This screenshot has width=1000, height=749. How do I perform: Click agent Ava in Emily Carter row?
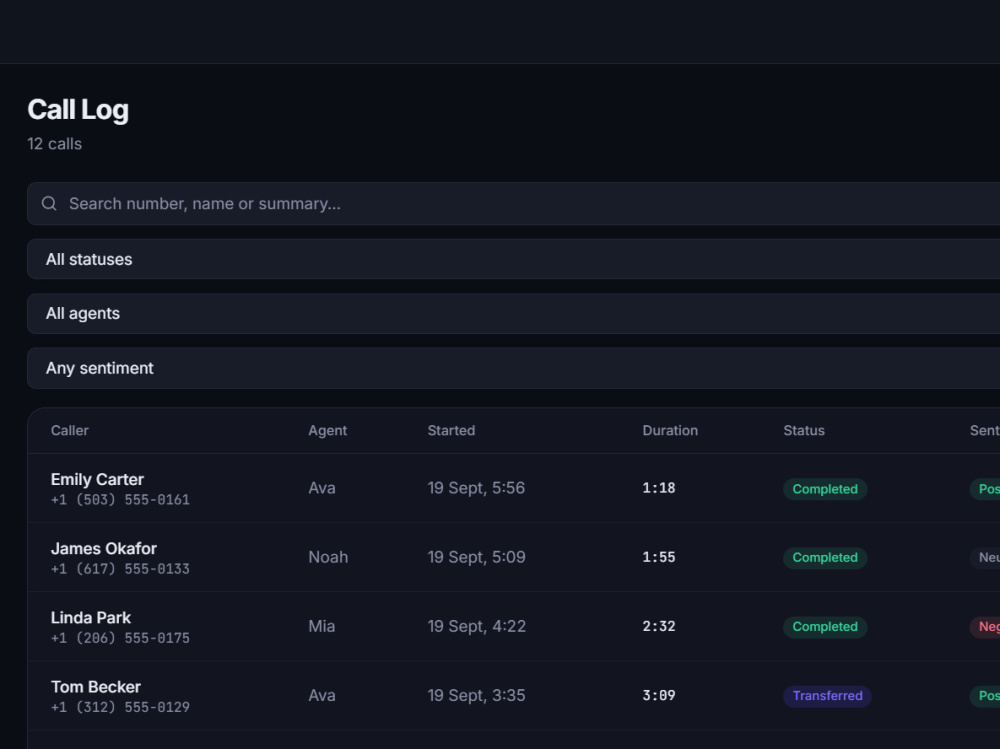click(x=321, y=488)
